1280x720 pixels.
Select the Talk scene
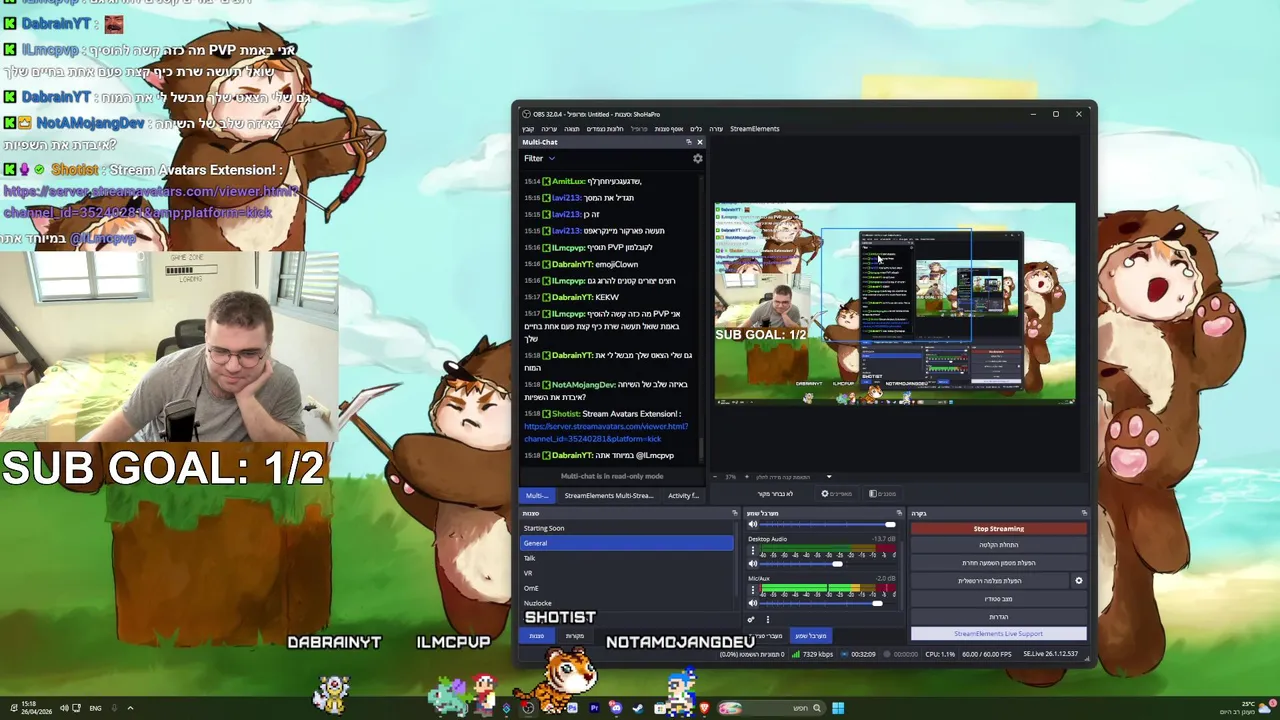pyautogui.click(x=628, y=558)
